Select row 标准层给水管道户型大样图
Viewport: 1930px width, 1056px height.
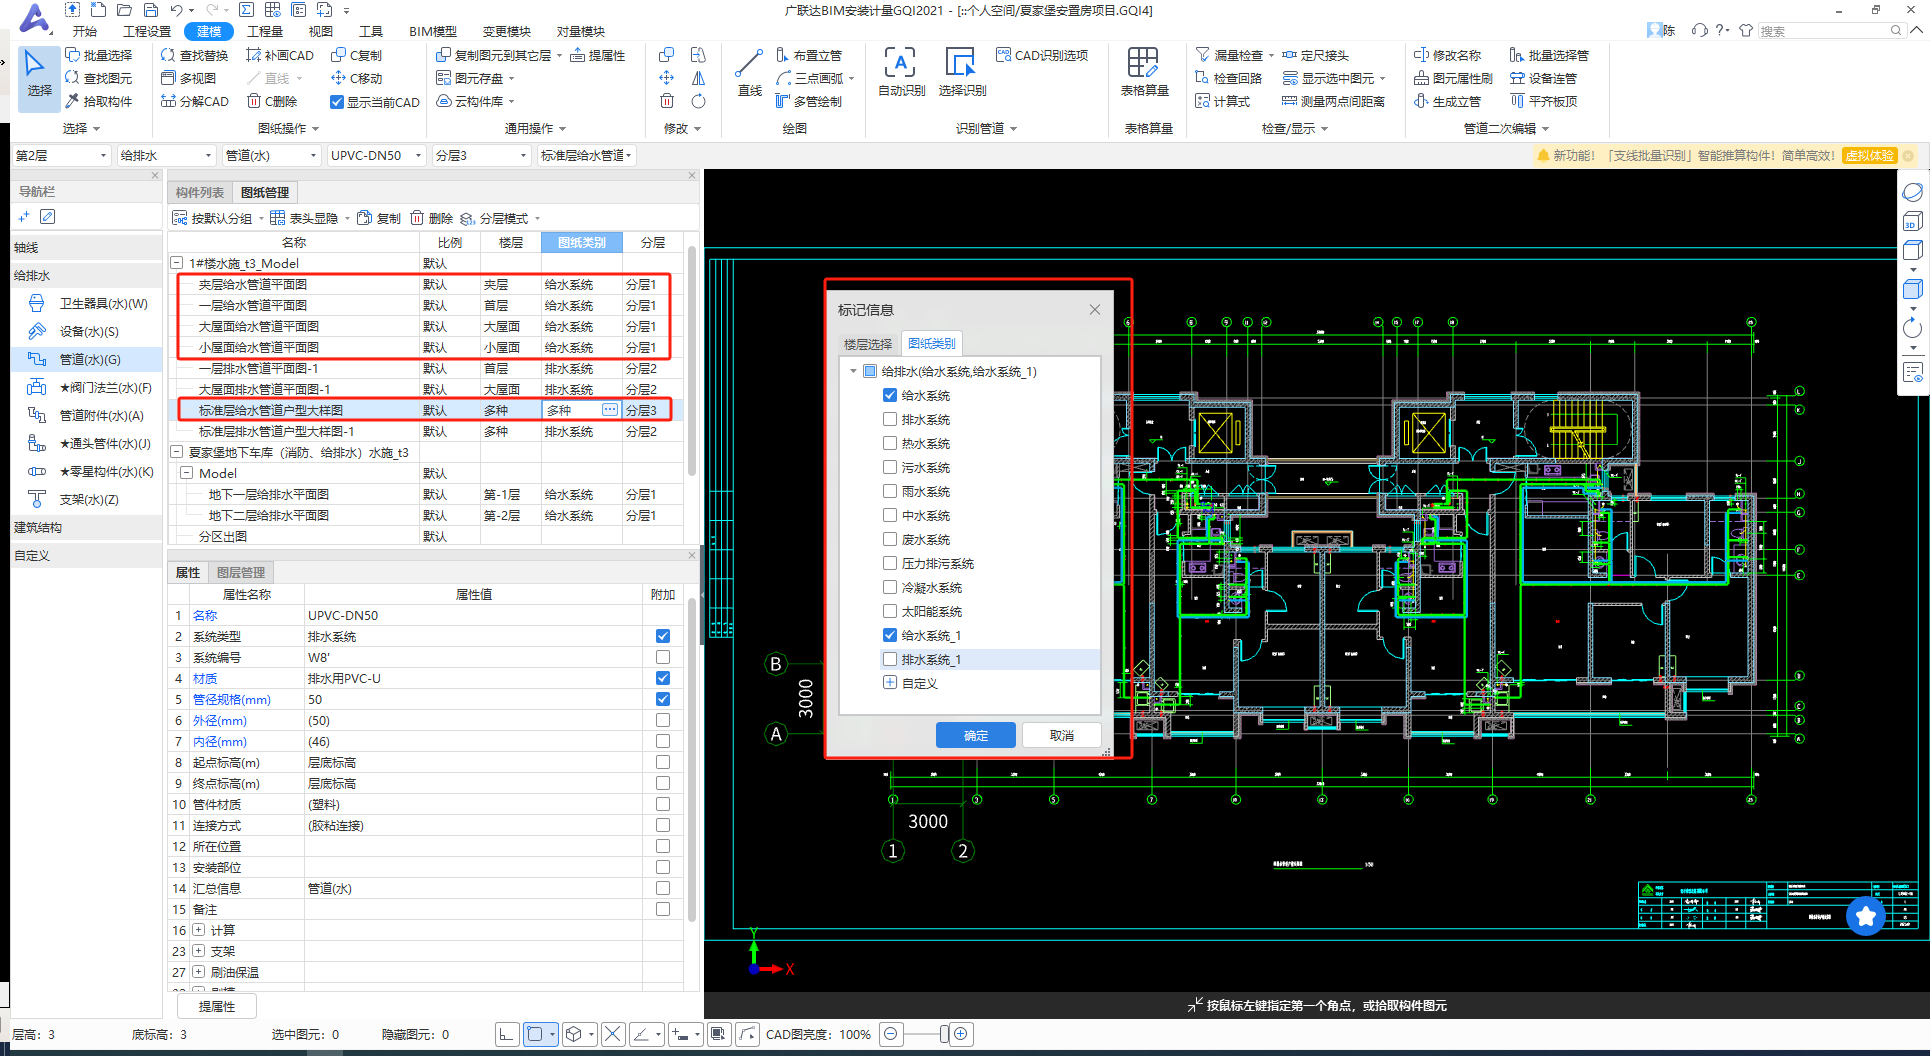point(425,410)
